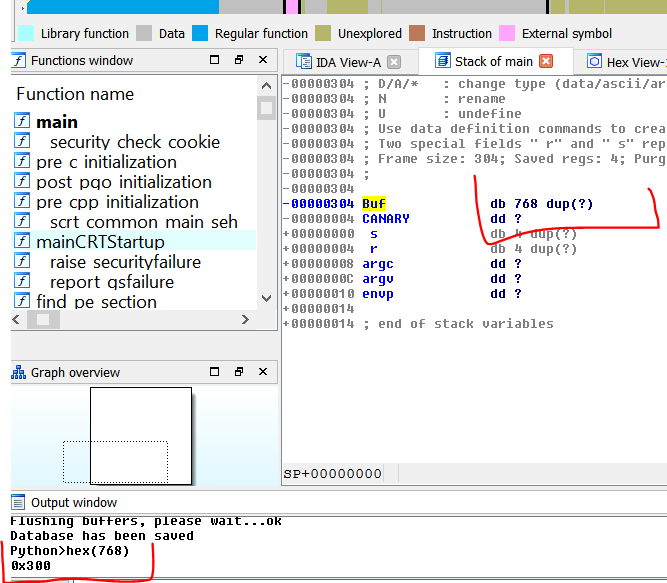Image resolution: width=667 pixels, height=583 pixels.
Task: Click the icon beside mainCRTStartup function
Action: point(22,242)
